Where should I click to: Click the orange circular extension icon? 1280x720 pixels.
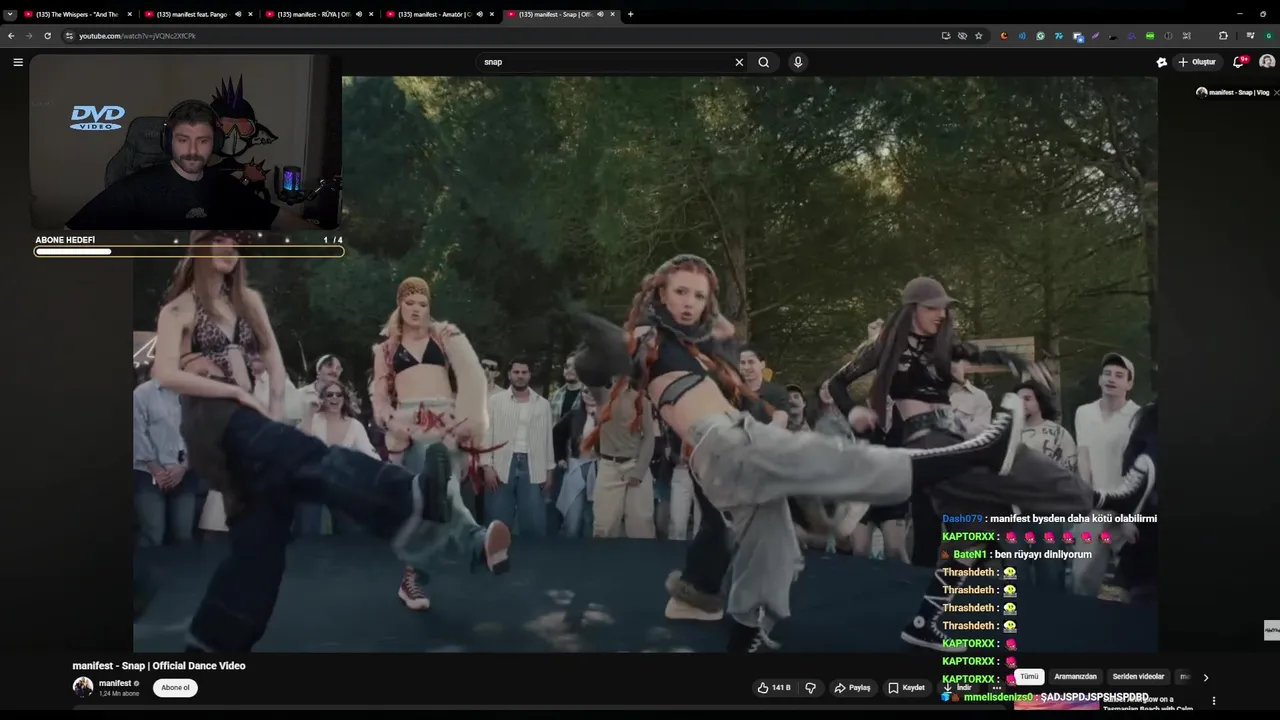(x=1004, y=36)
